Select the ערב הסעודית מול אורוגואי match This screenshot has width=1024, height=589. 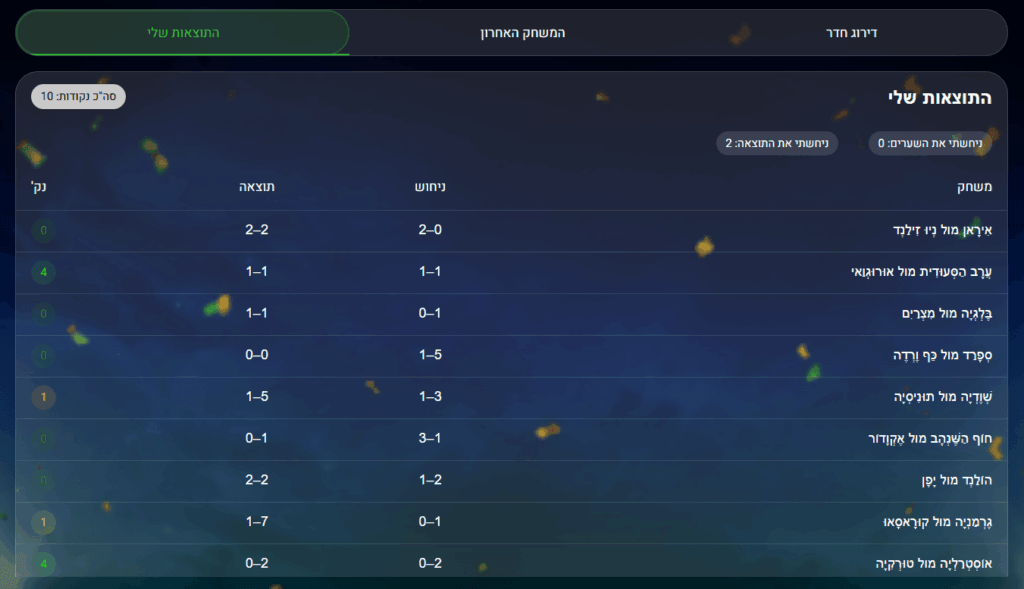(511, 272)
